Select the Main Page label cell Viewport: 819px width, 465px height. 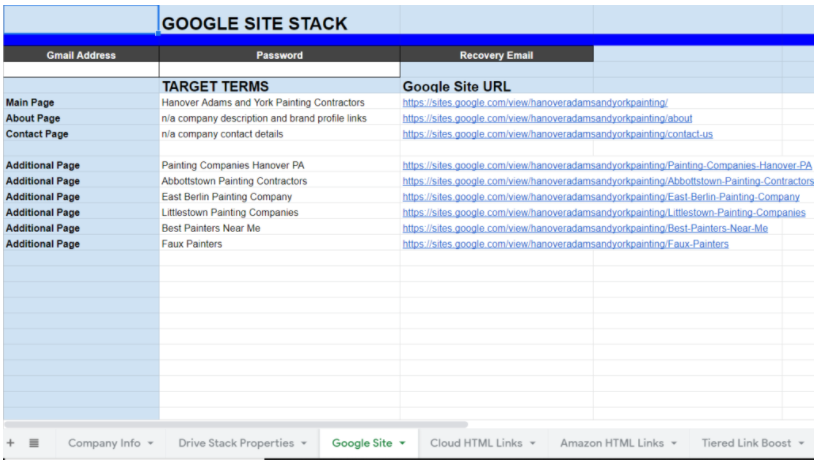click(x=81, y=103)
